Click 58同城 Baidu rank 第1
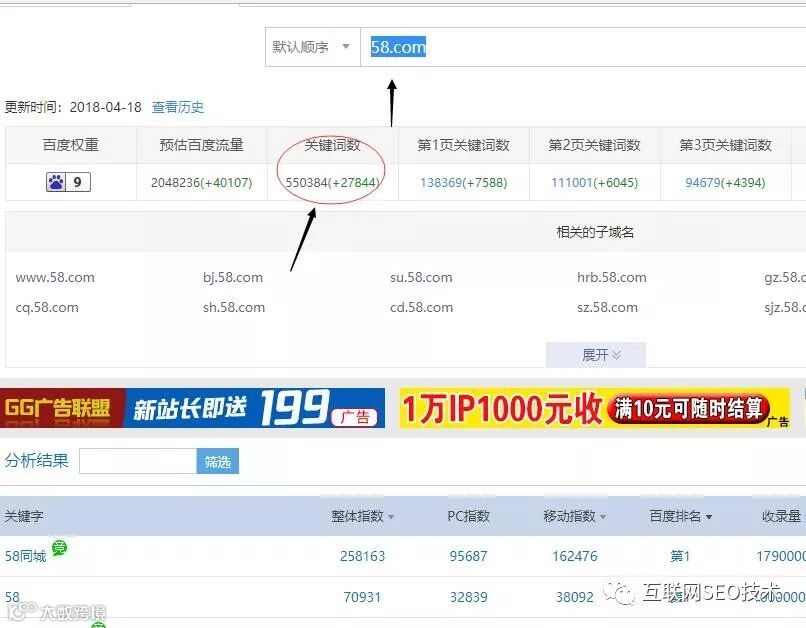The image size is (806, 628). [x=680, y=556]
